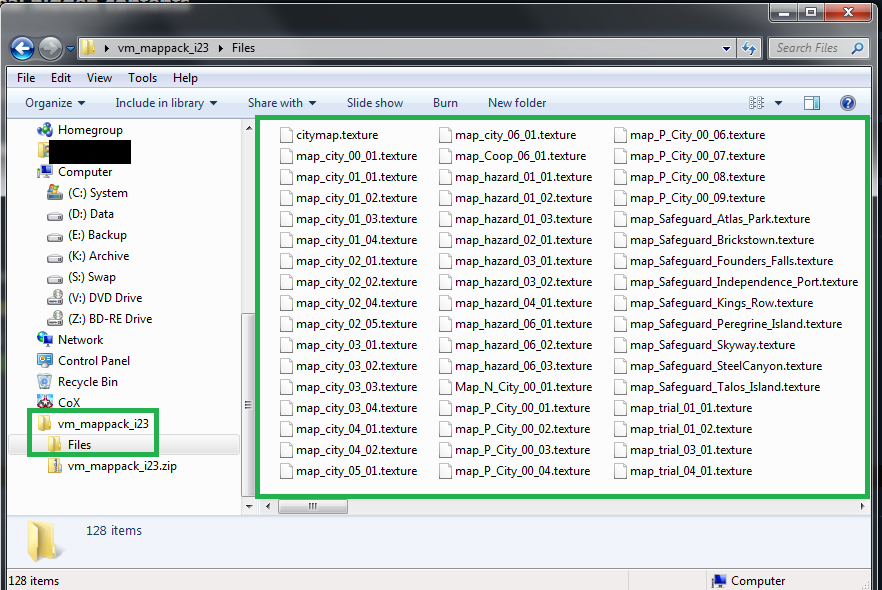Click the Back navigation arrow button

coord(23,47)
